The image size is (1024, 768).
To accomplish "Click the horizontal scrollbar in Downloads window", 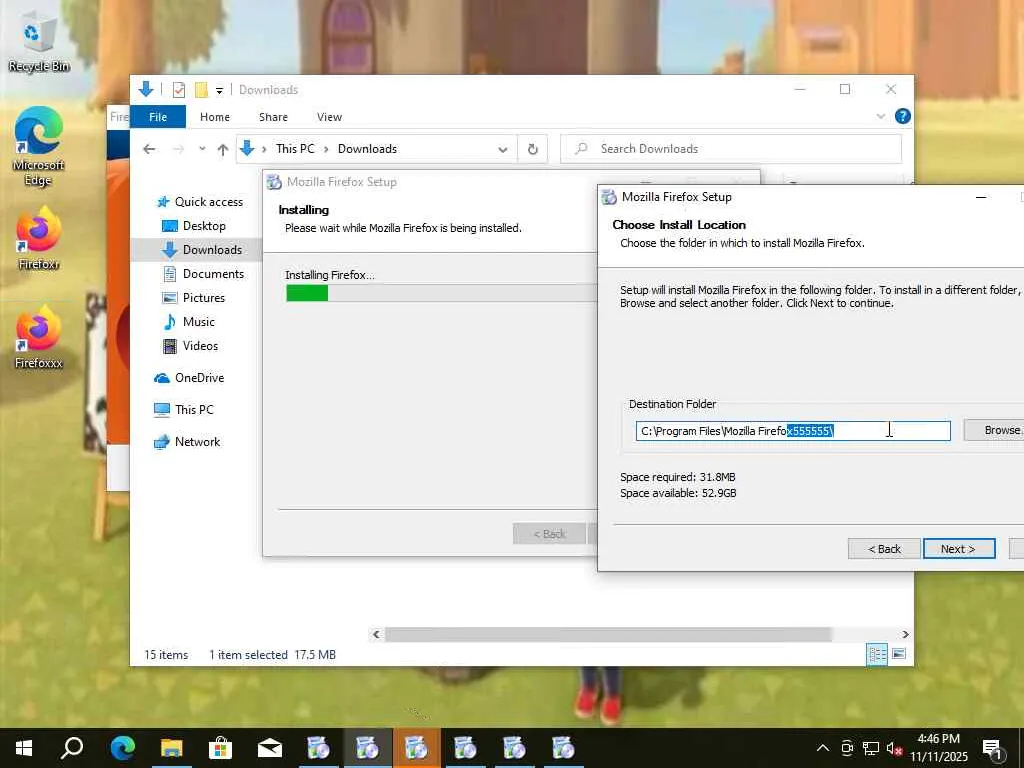I will pos(607,634).
